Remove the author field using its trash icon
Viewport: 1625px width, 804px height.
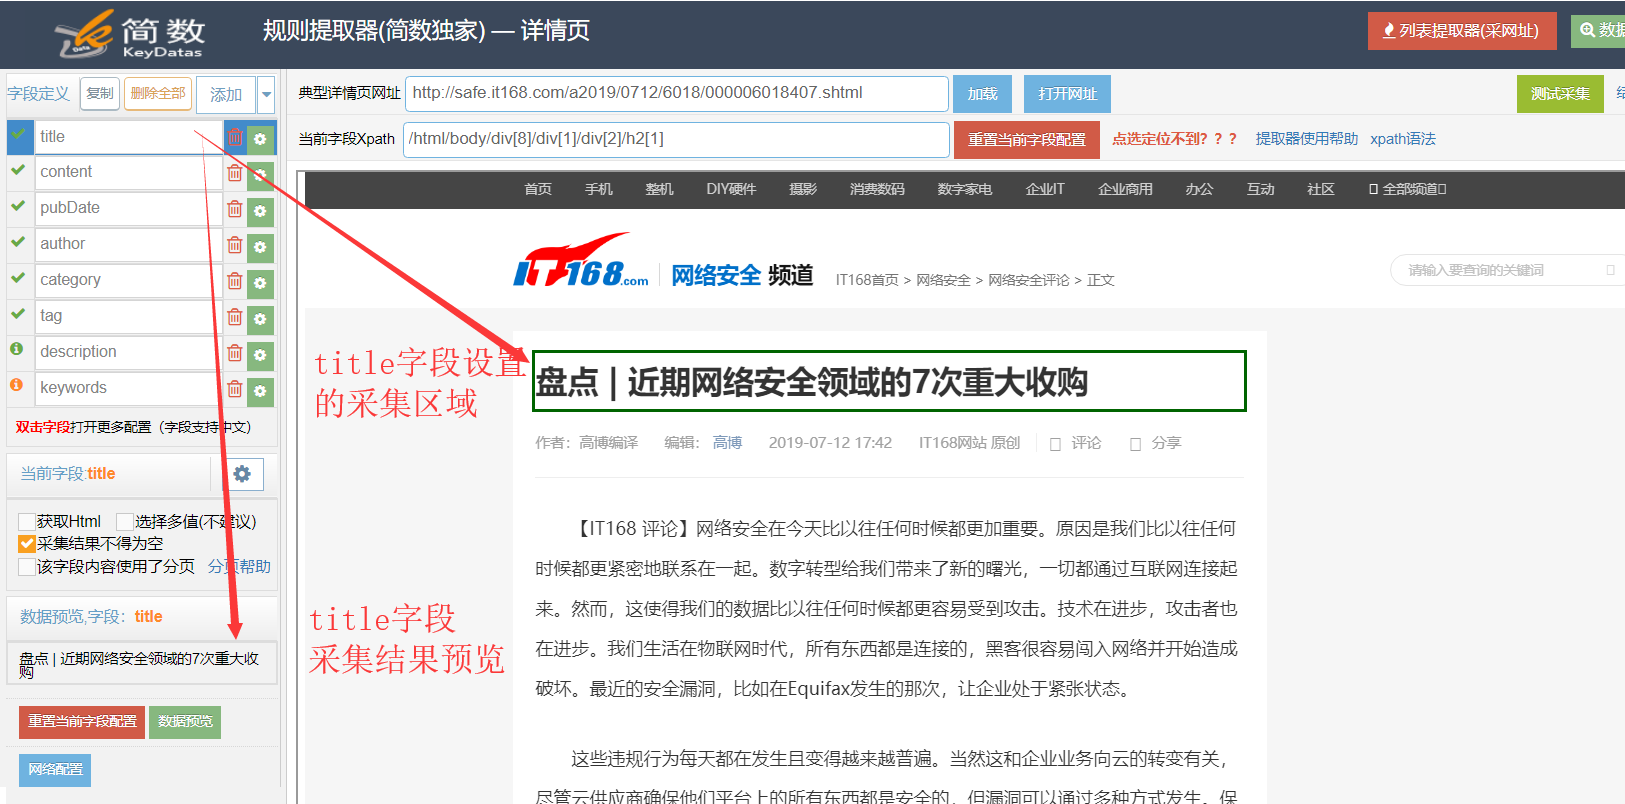point(235,245)
